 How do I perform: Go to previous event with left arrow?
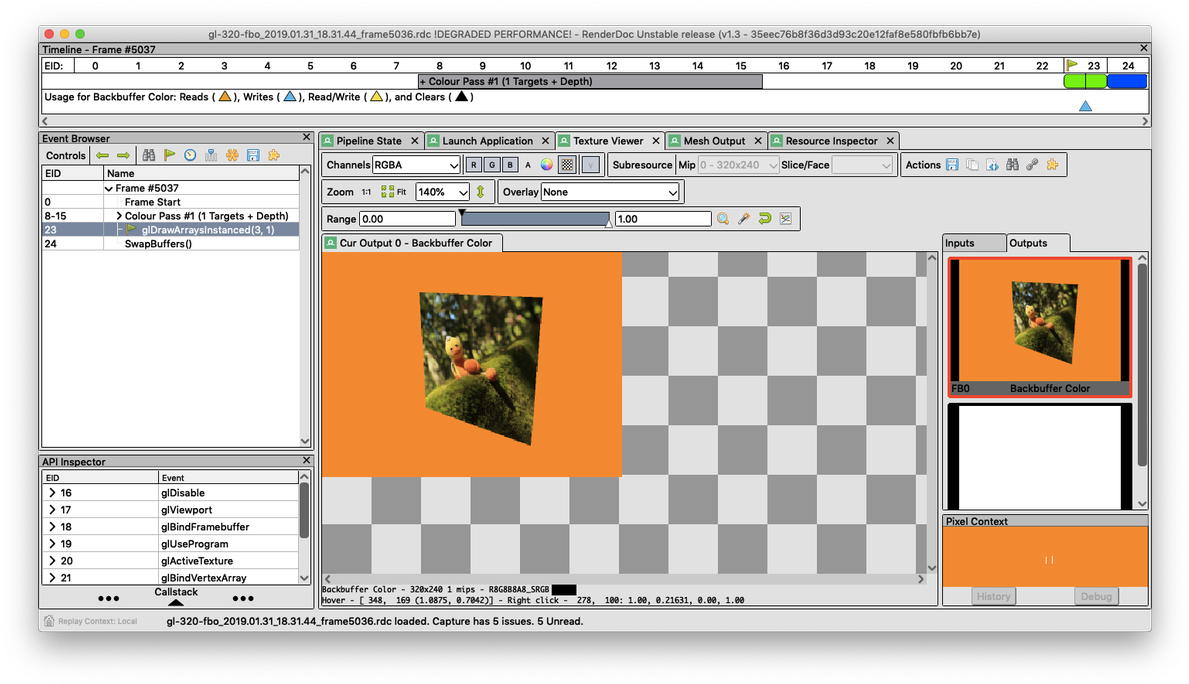coord(102,155)
